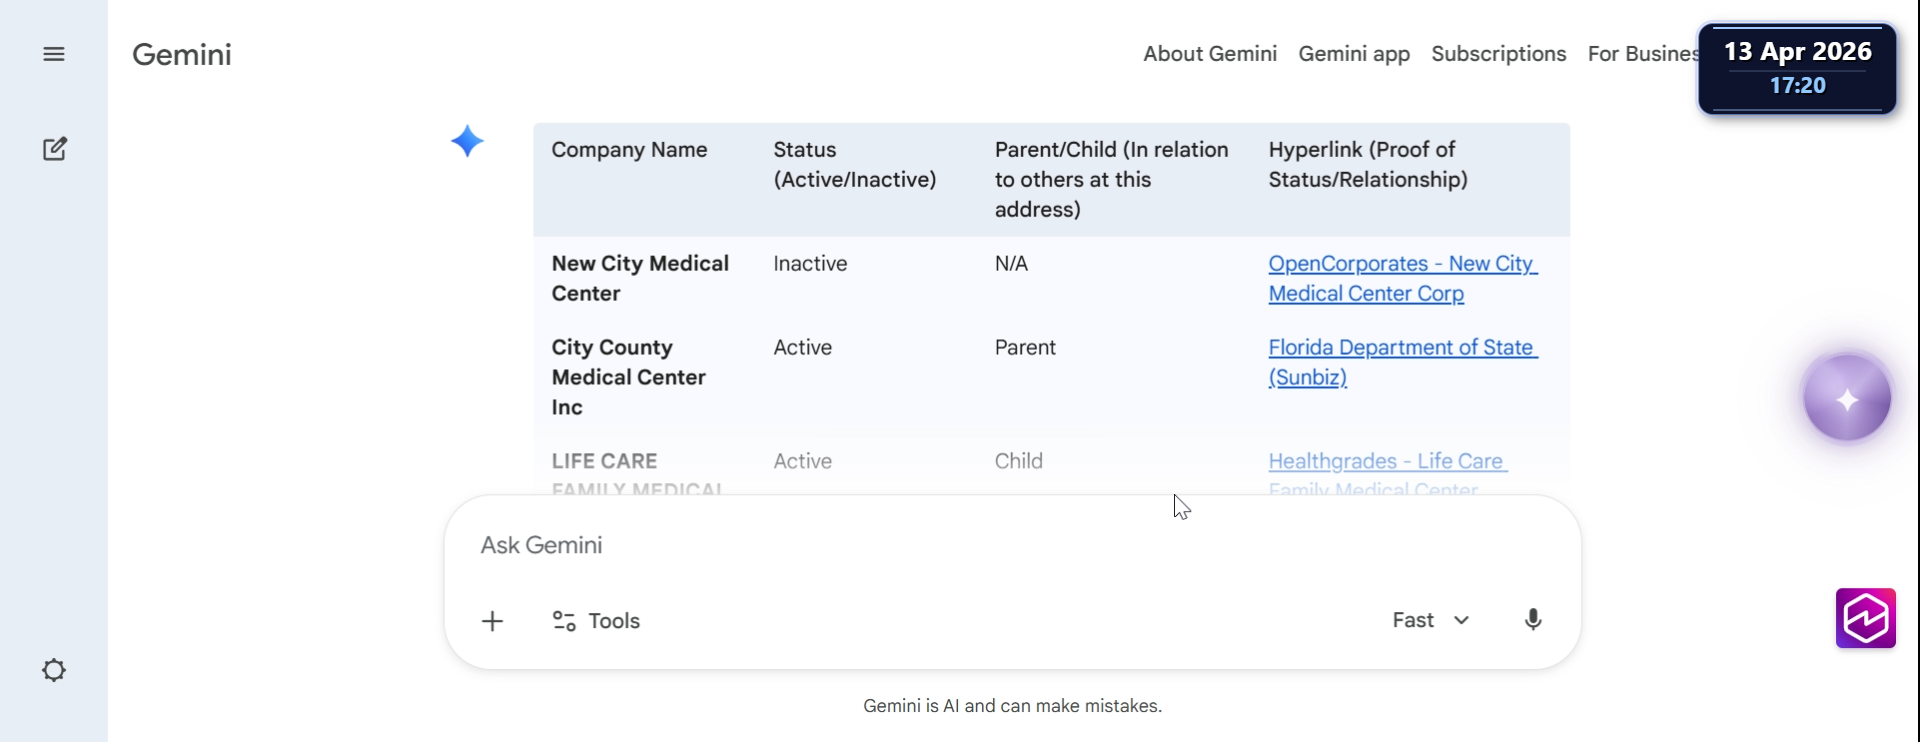The height and width of the screenshot is (742, 1920).
Task: Open About Gemini page
Action: point(1210,54)
